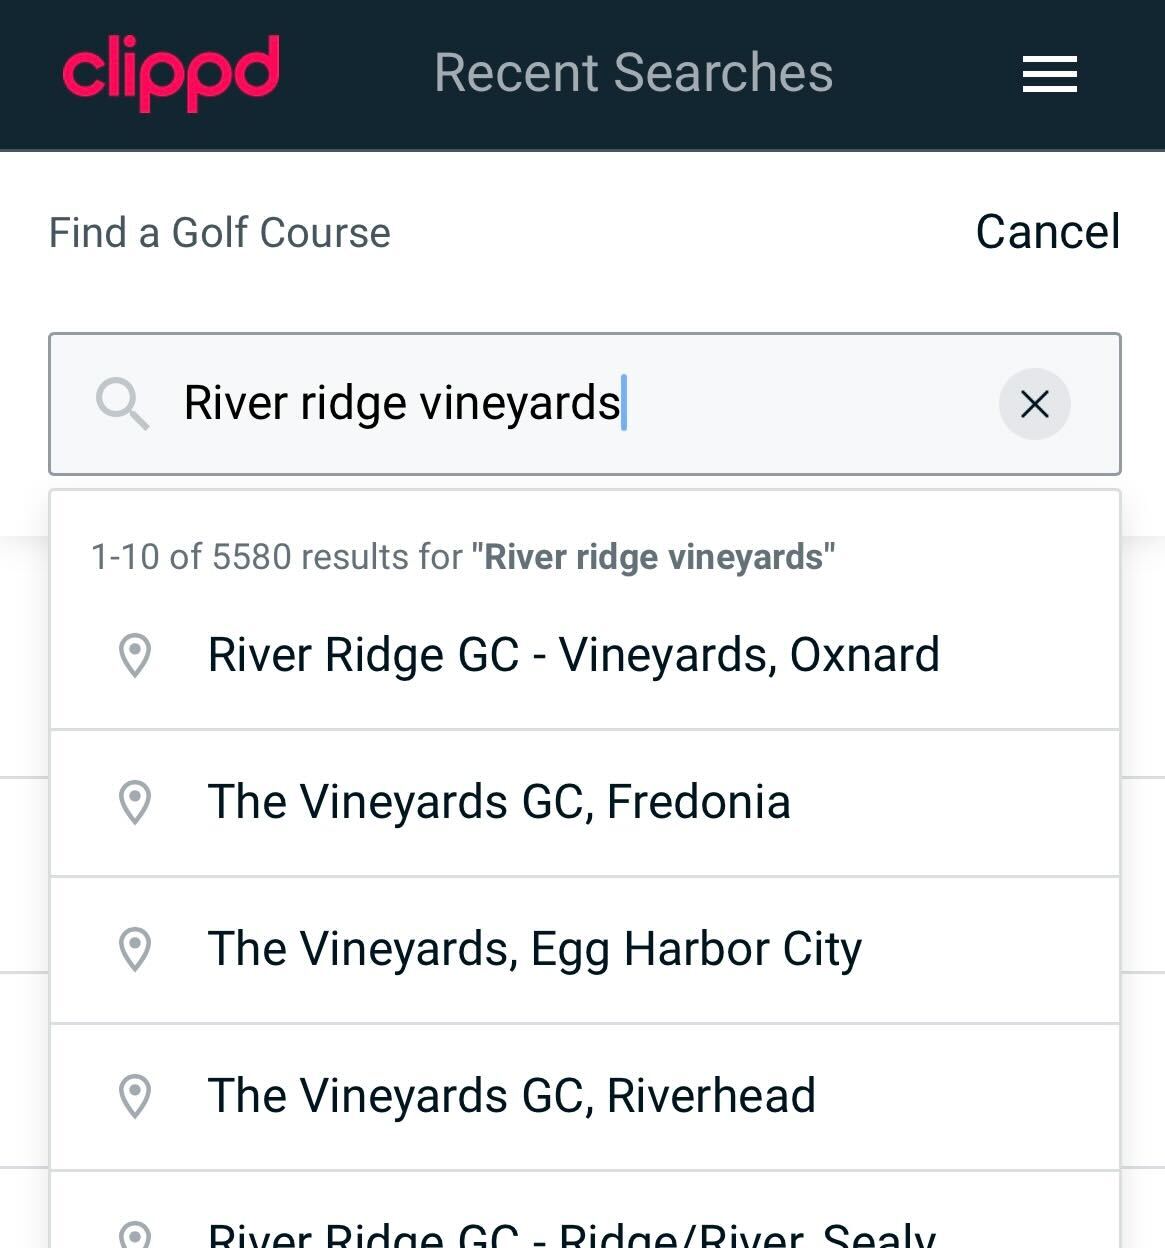Open the hamburger menu
The image size is (1165, 1248).
click(1049, 74)
